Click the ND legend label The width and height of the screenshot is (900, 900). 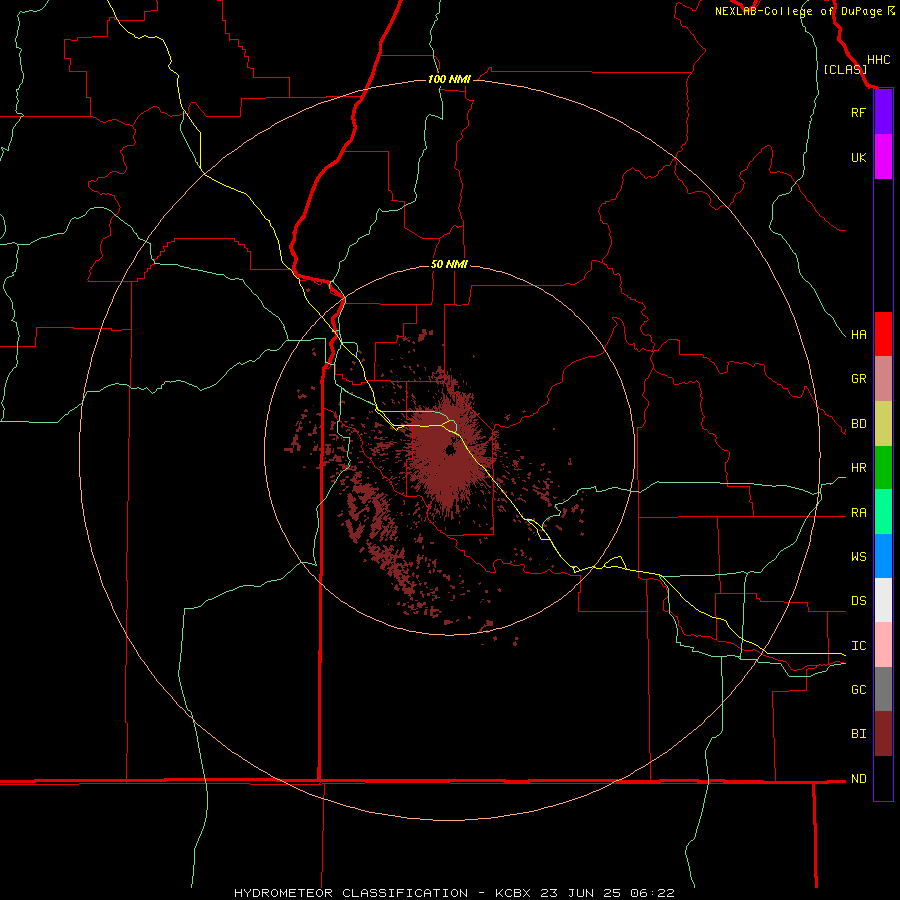click(x=858, y=779)
